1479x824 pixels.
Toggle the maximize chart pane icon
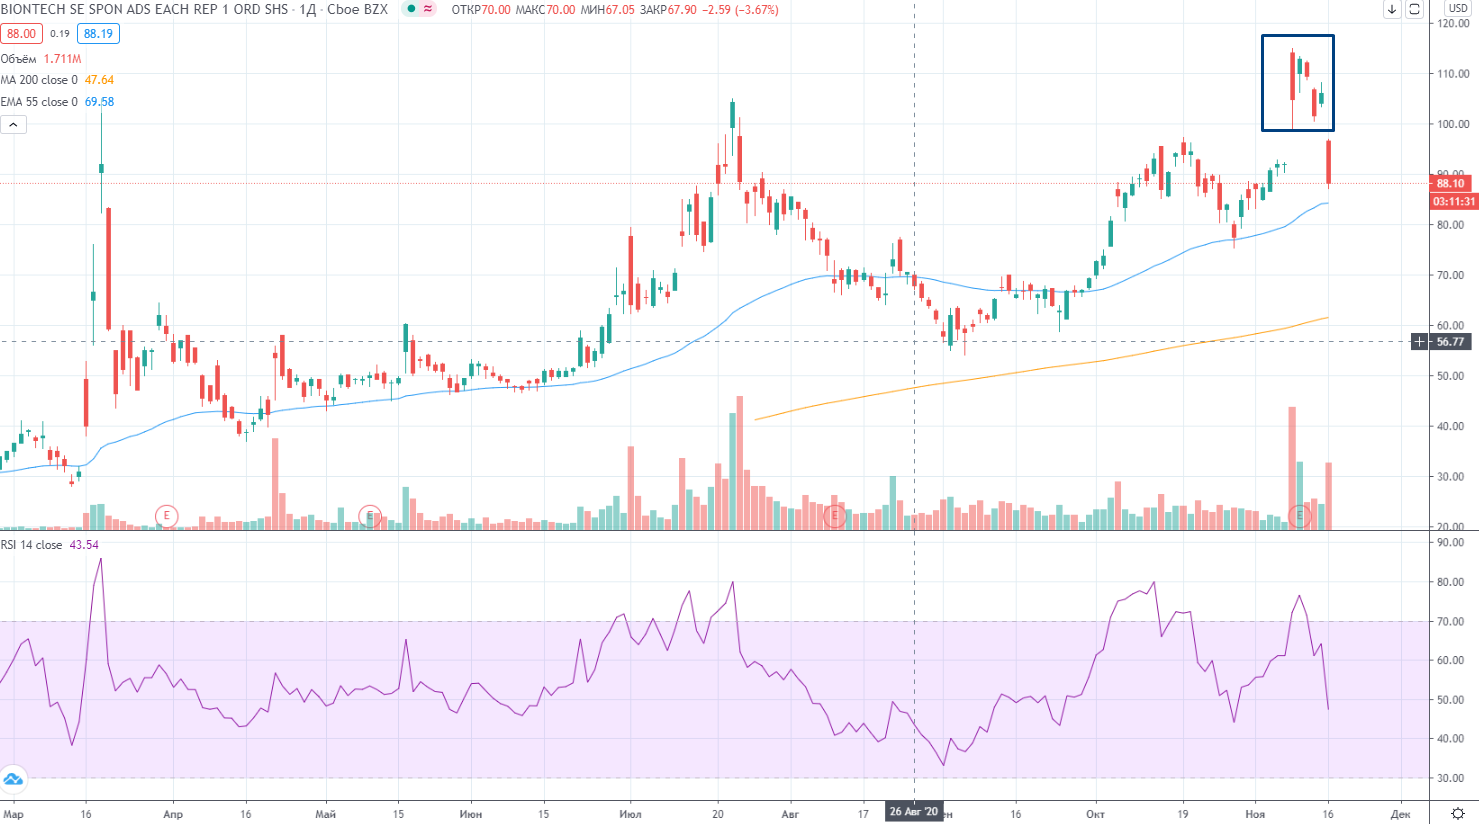click(1414, 9)
